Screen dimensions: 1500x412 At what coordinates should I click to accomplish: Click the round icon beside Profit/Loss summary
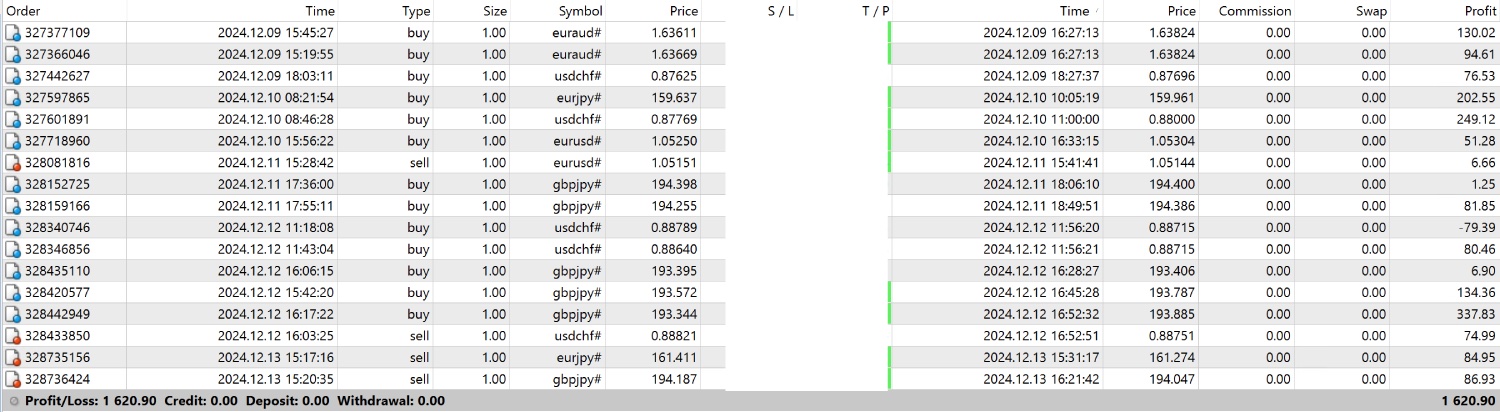click(13, 401)
